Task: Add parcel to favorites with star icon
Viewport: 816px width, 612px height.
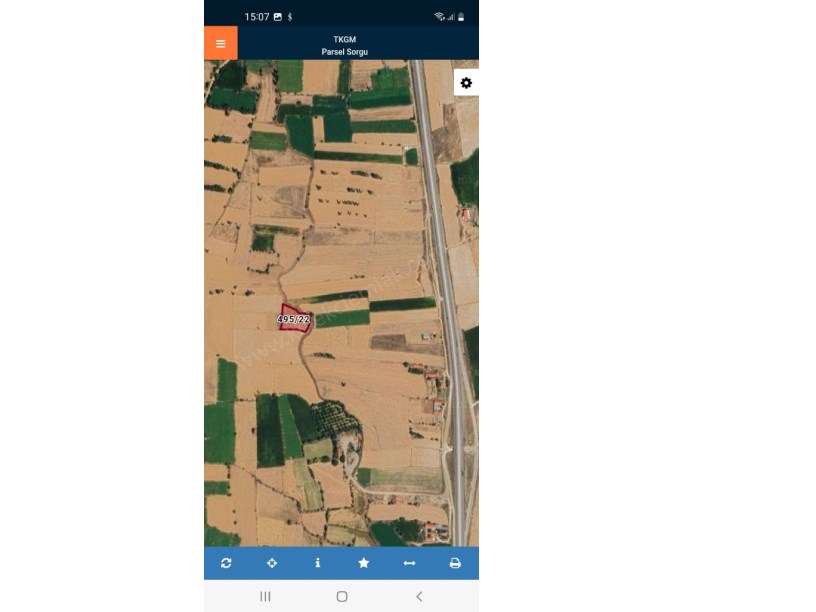Action: [364, 563]
